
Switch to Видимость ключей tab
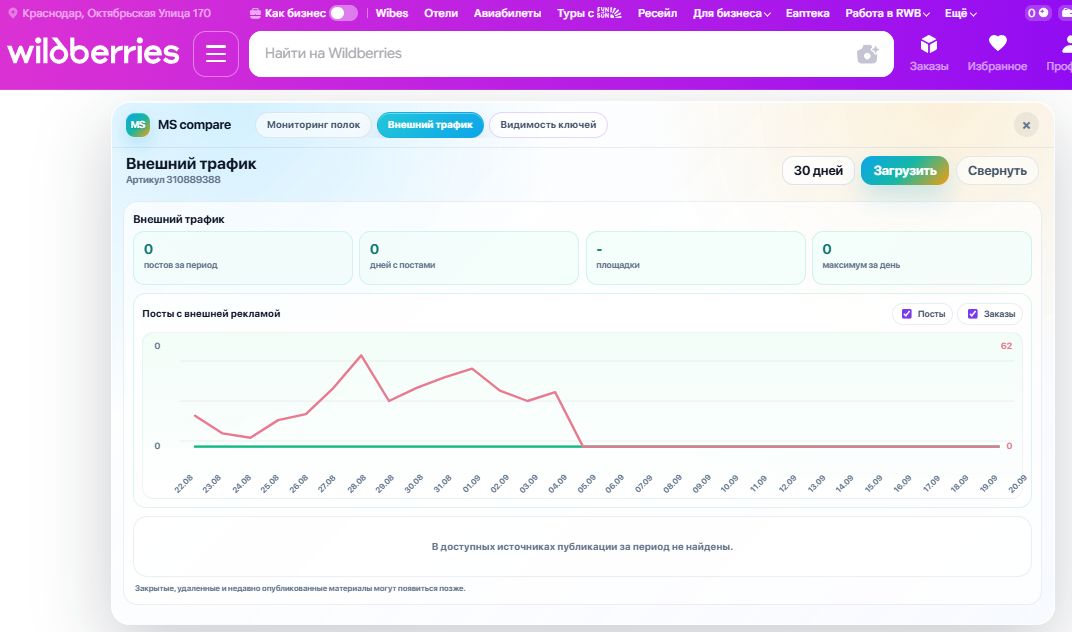tap(548, 124)
